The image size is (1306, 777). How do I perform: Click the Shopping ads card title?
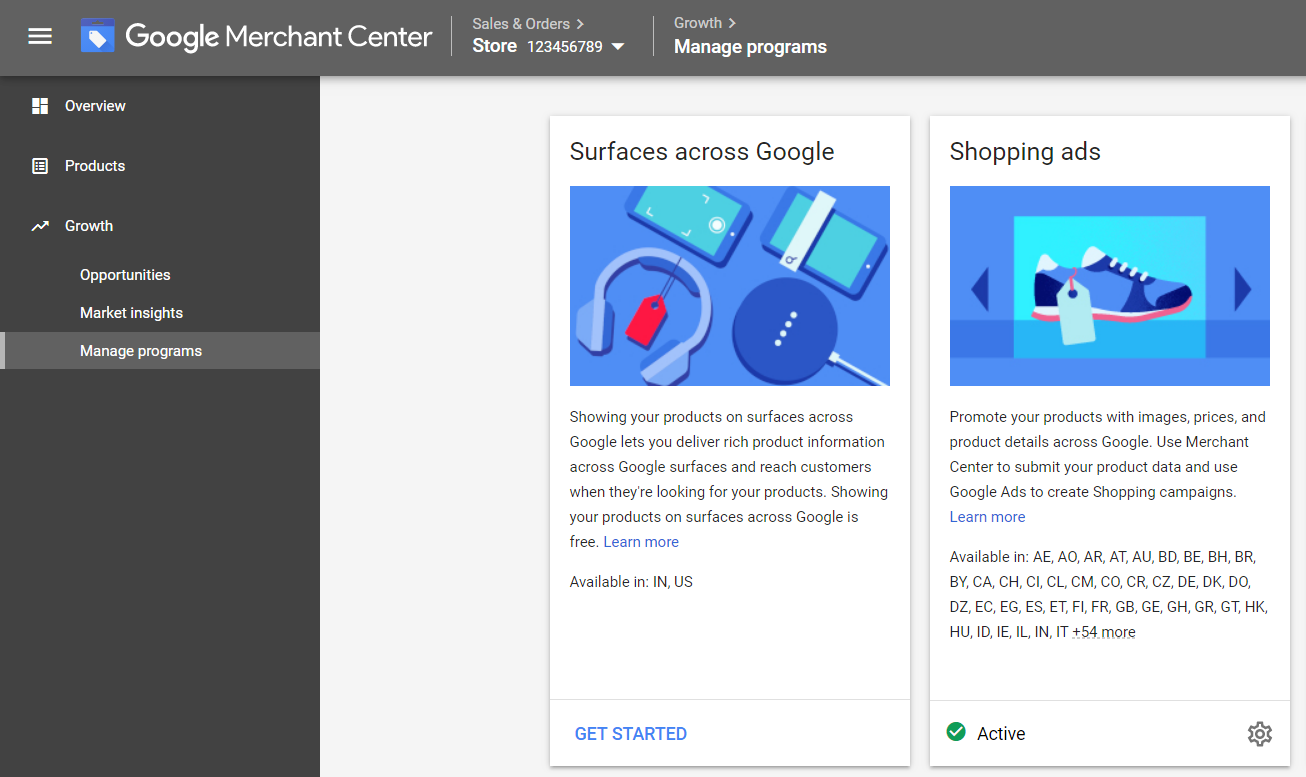(x=1025, y=152)
